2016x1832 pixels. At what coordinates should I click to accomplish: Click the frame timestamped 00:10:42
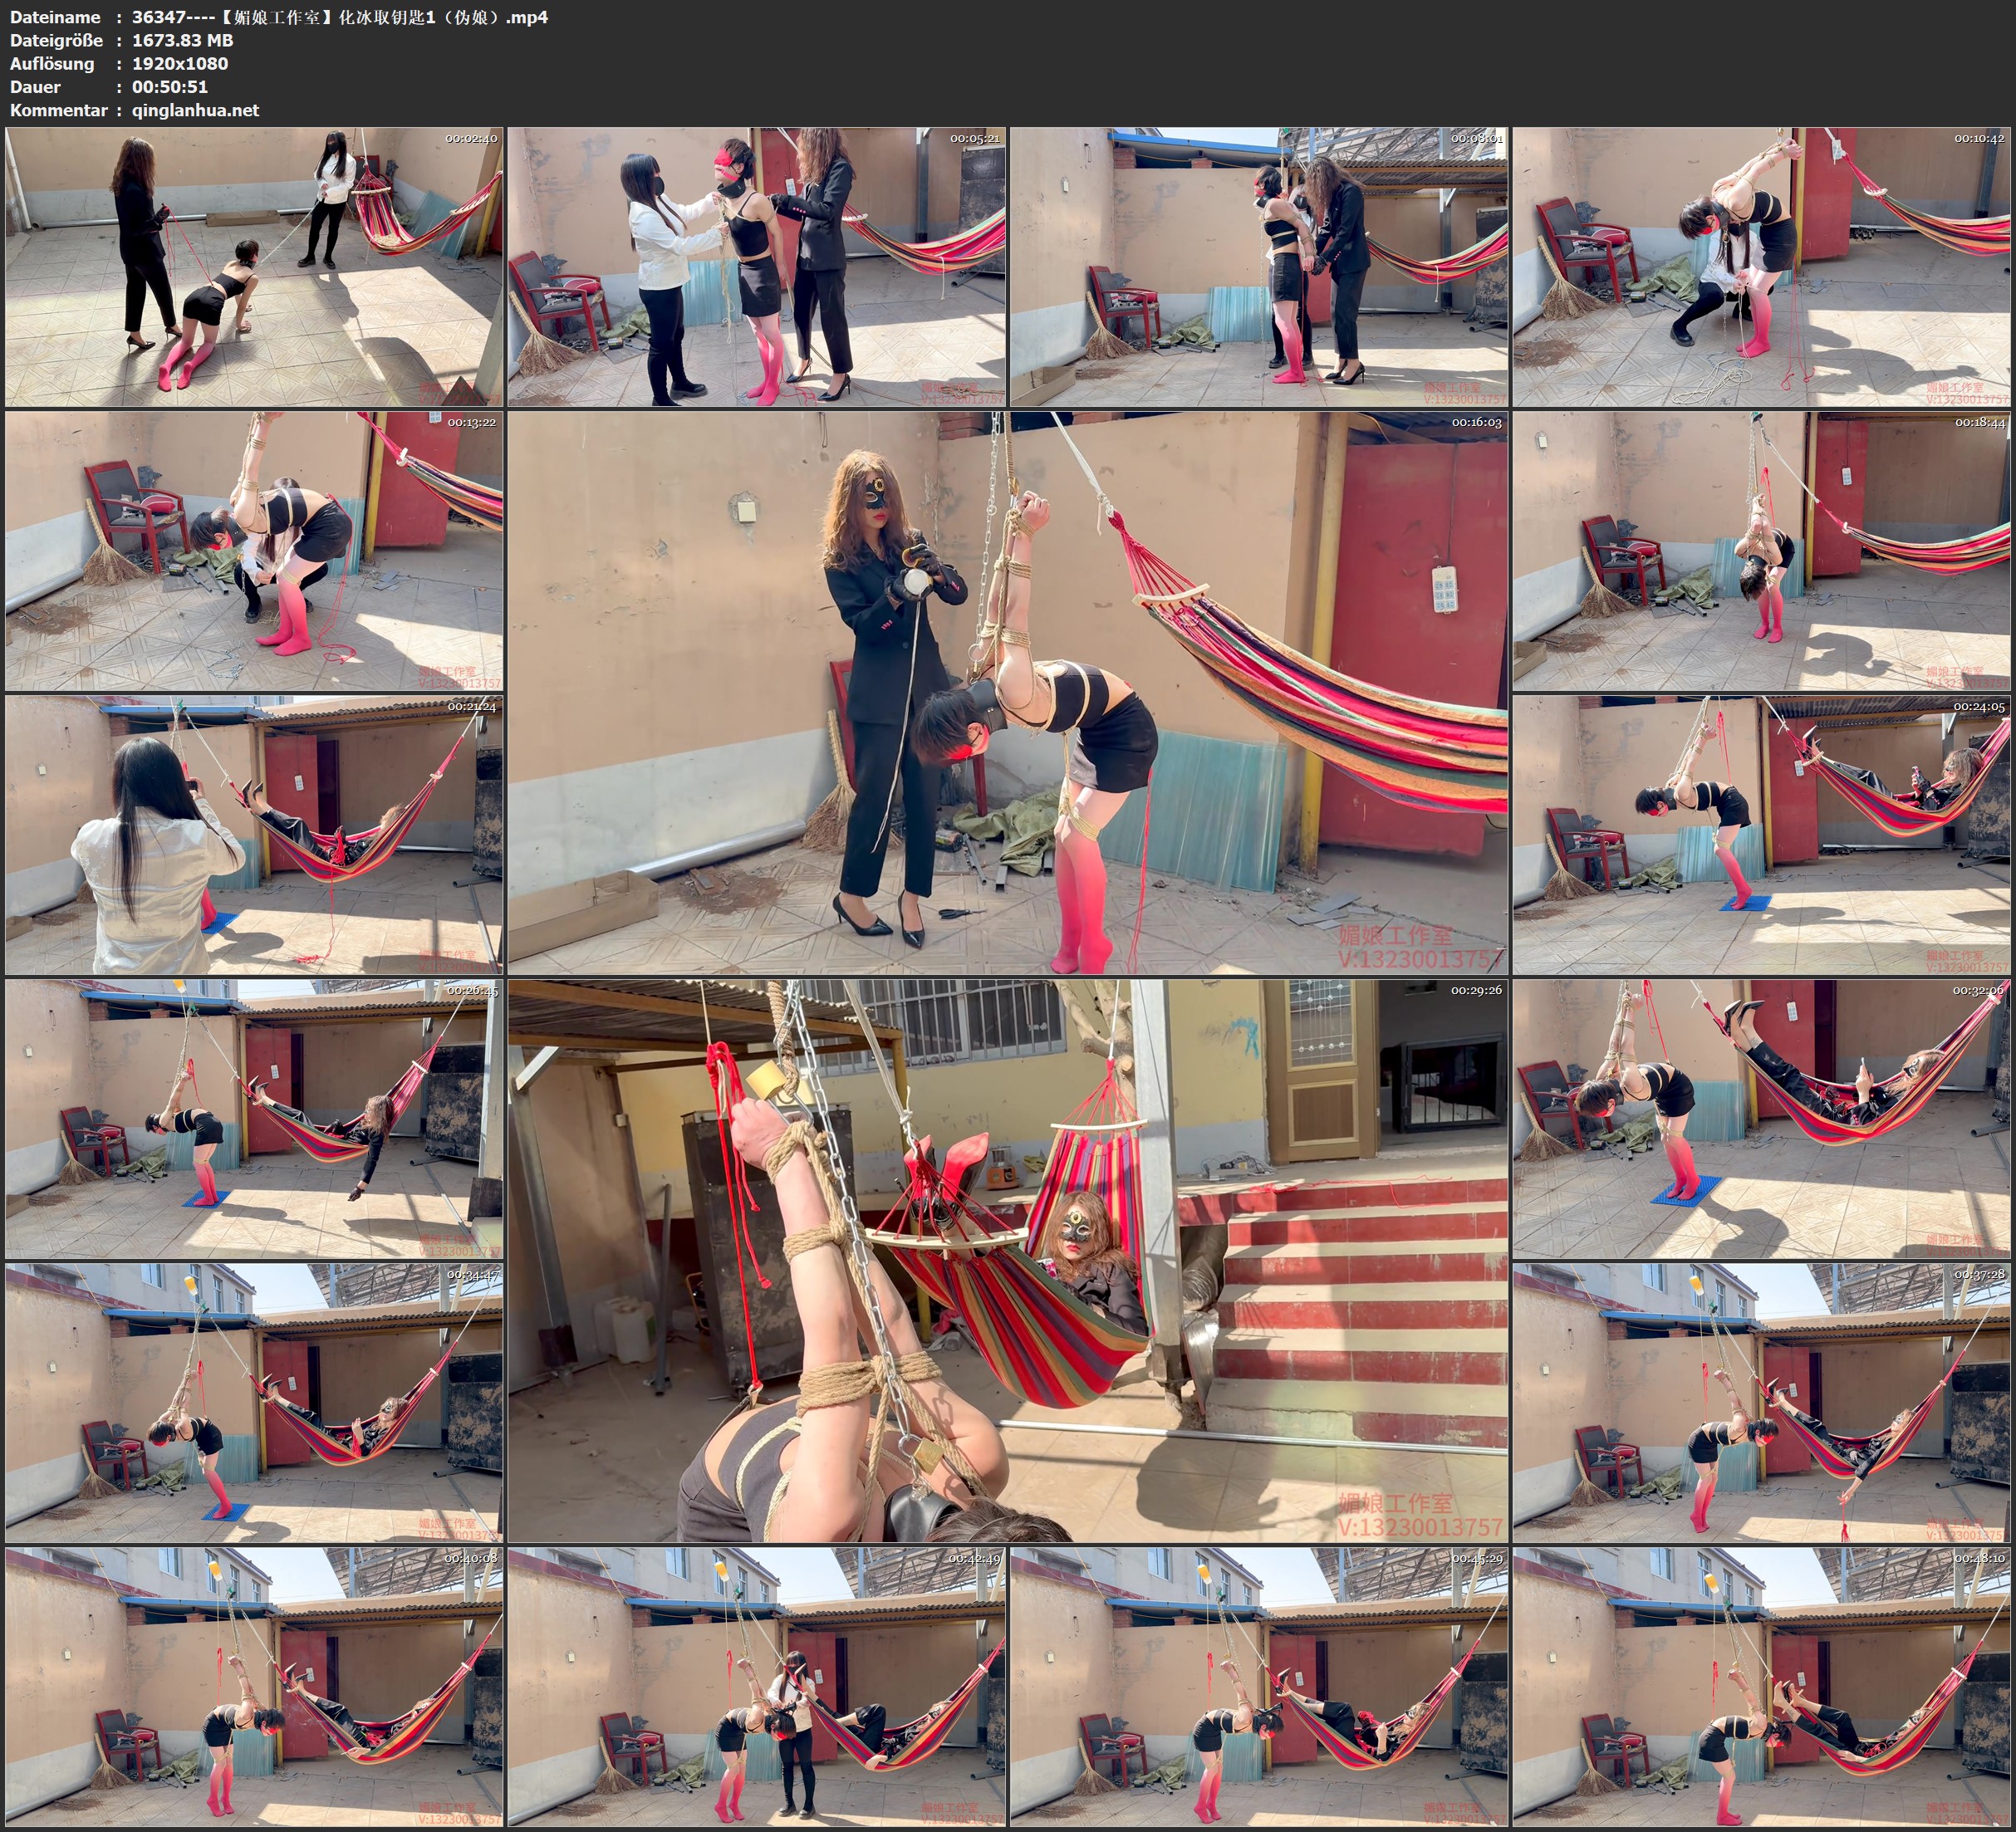click(x=1762, y=267)
